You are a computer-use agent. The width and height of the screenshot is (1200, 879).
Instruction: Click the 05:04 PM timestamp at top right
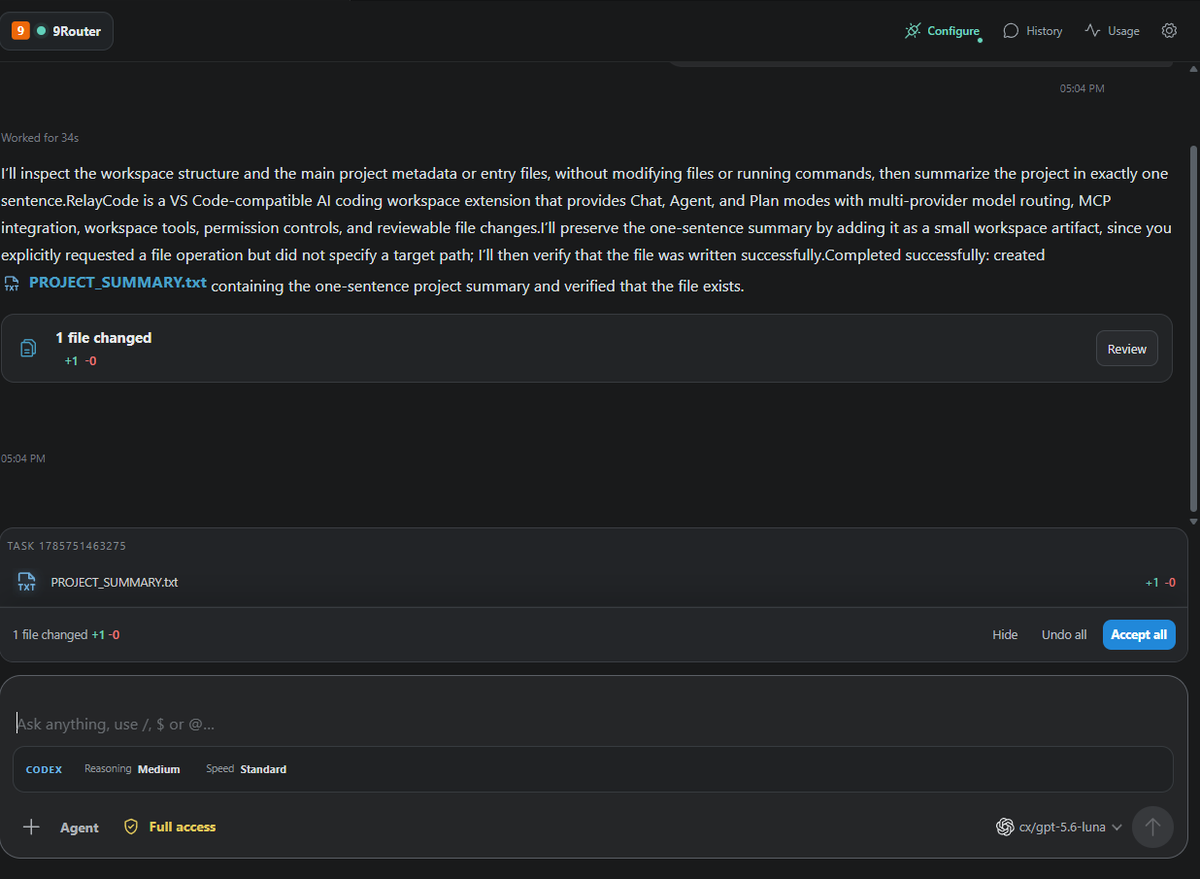point(1082,89)
